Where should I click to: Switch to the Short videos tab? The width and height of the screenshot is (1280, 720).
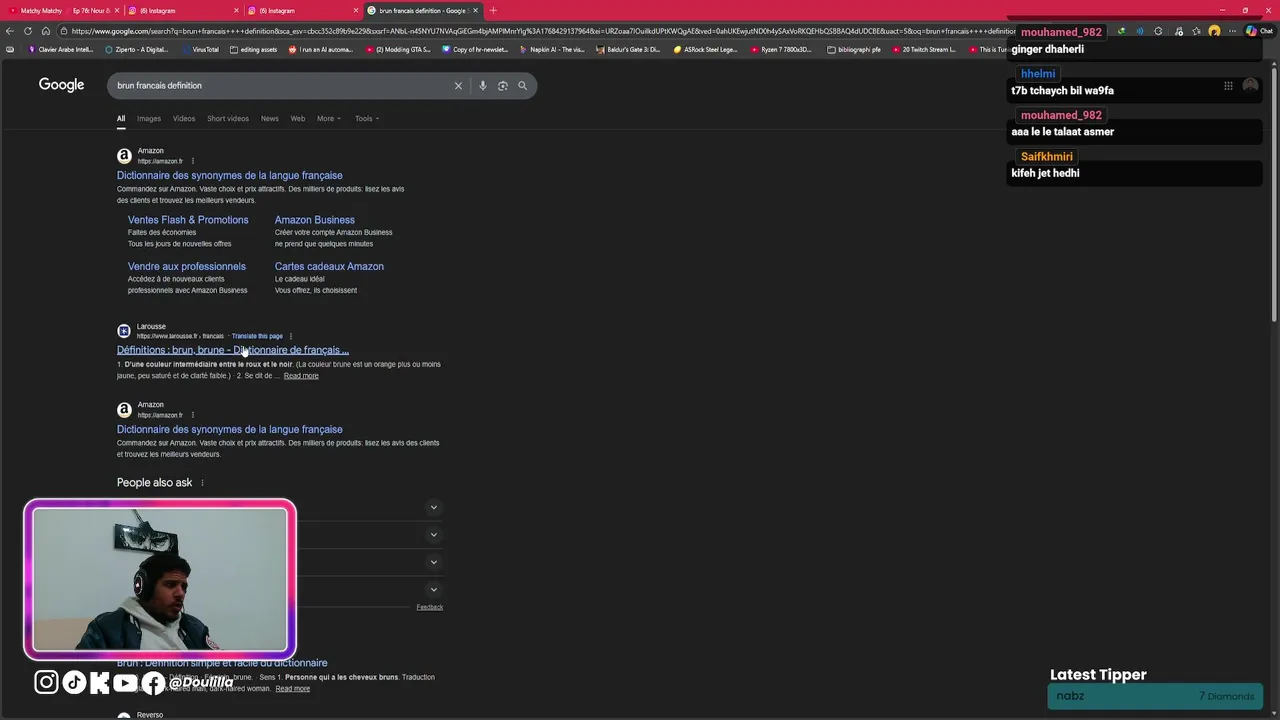[228, 119]
